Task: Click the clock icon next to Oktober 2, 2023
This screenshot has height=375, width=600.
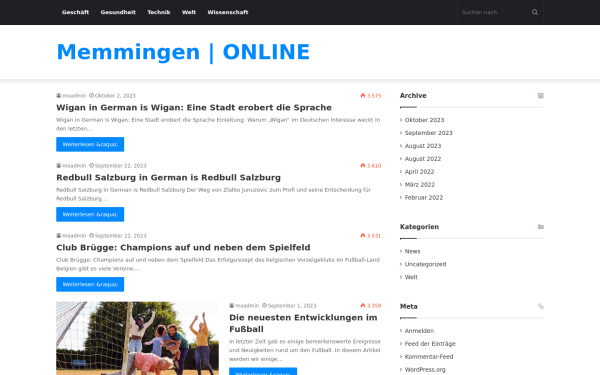Action: (x=91, y=96)
